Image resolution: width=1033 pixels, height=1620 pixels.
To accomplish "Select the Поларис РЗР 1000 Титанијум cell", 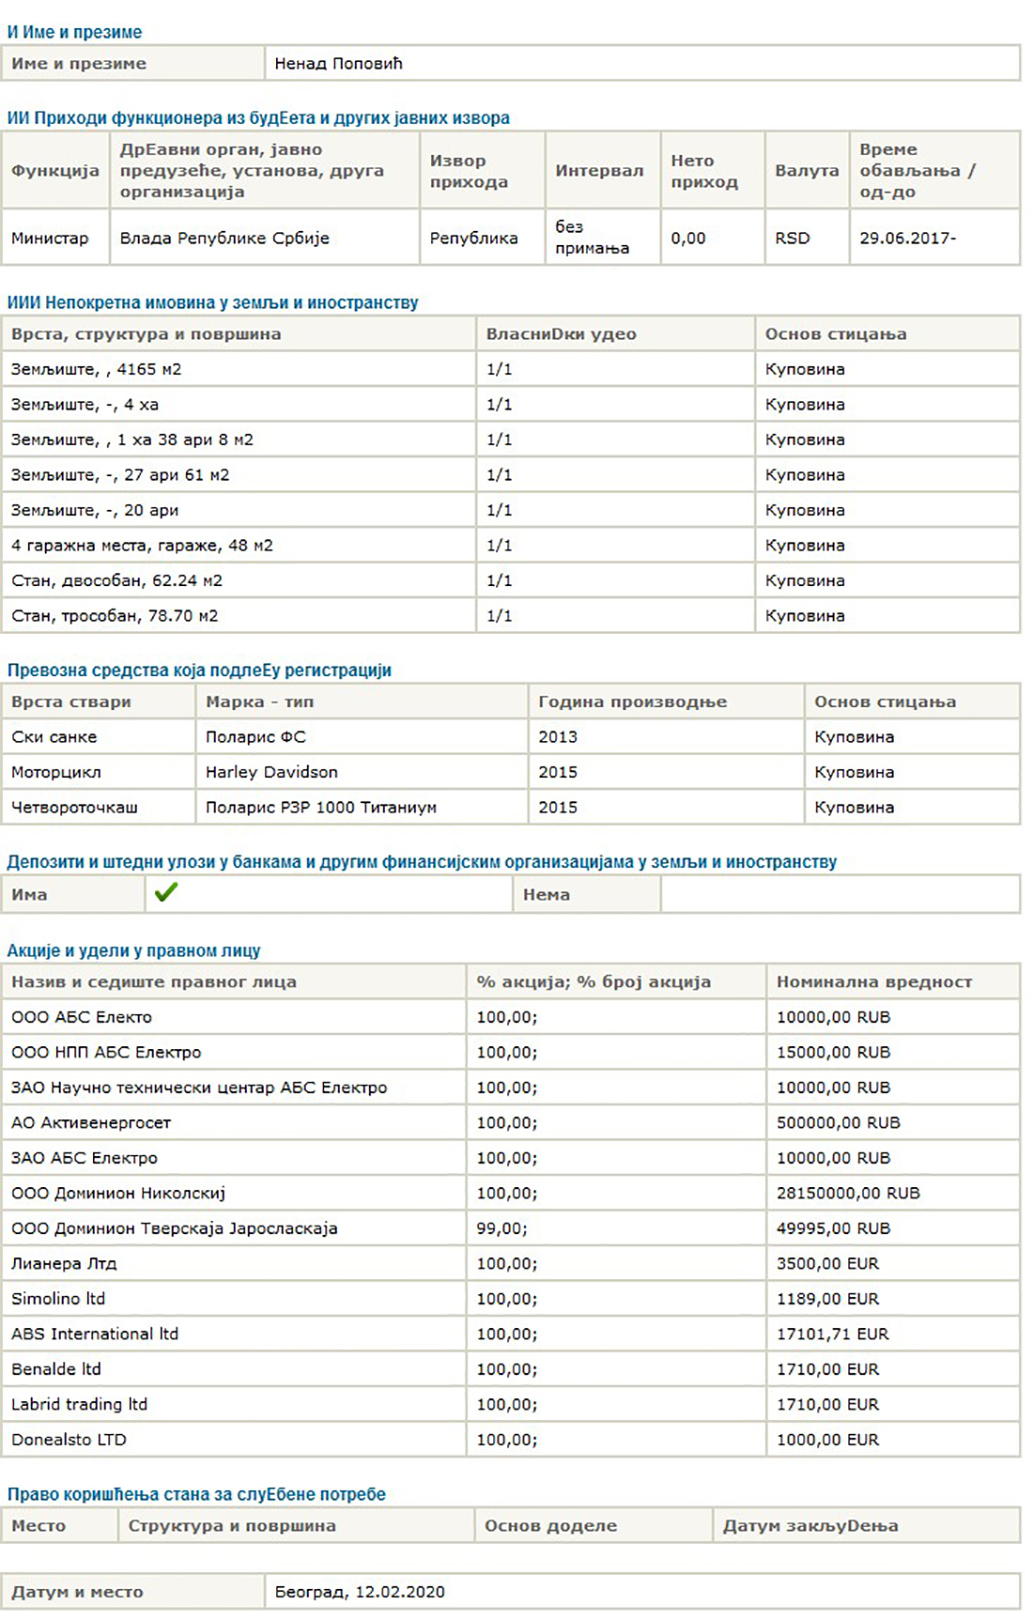I will [361, 807].
